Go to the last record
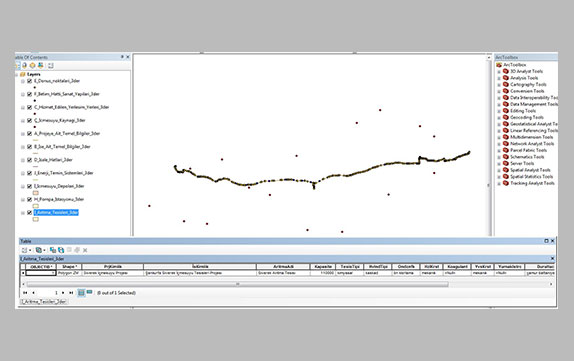574x361 pixels. click(71, 293)
